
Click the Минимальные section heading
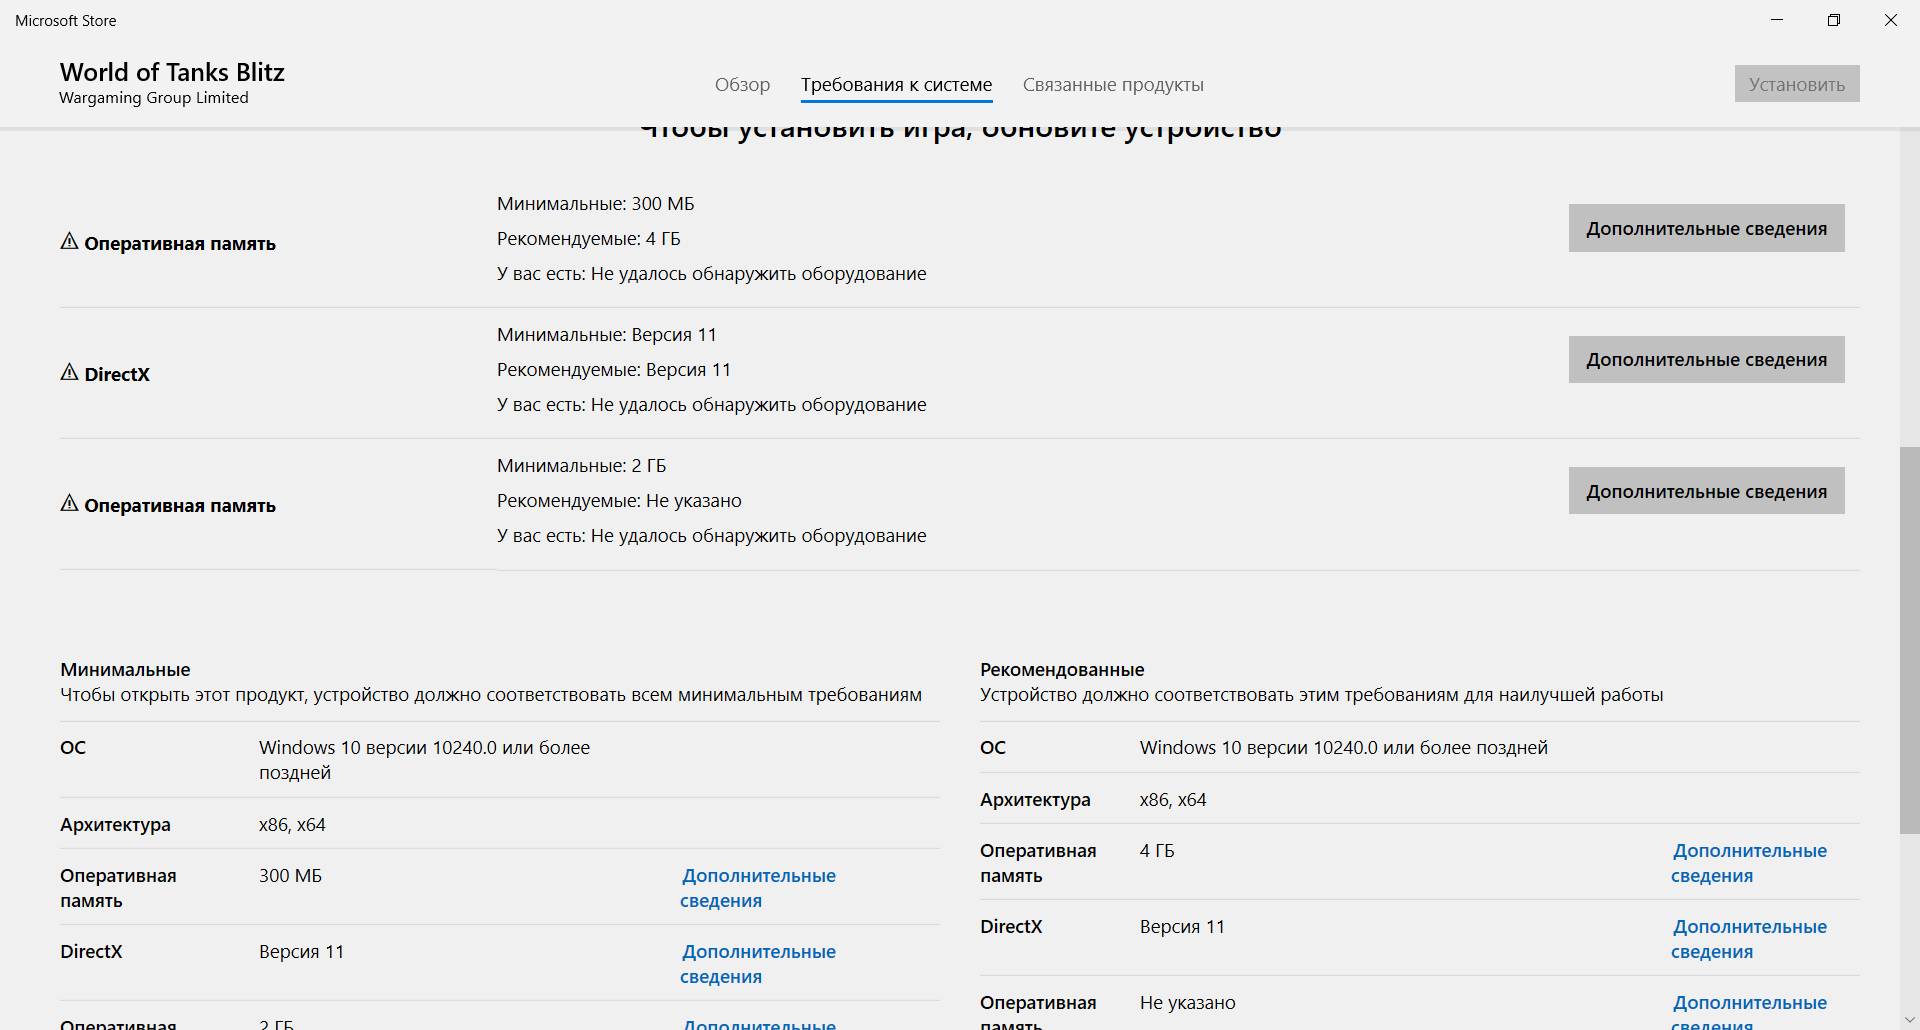[125, 670]
